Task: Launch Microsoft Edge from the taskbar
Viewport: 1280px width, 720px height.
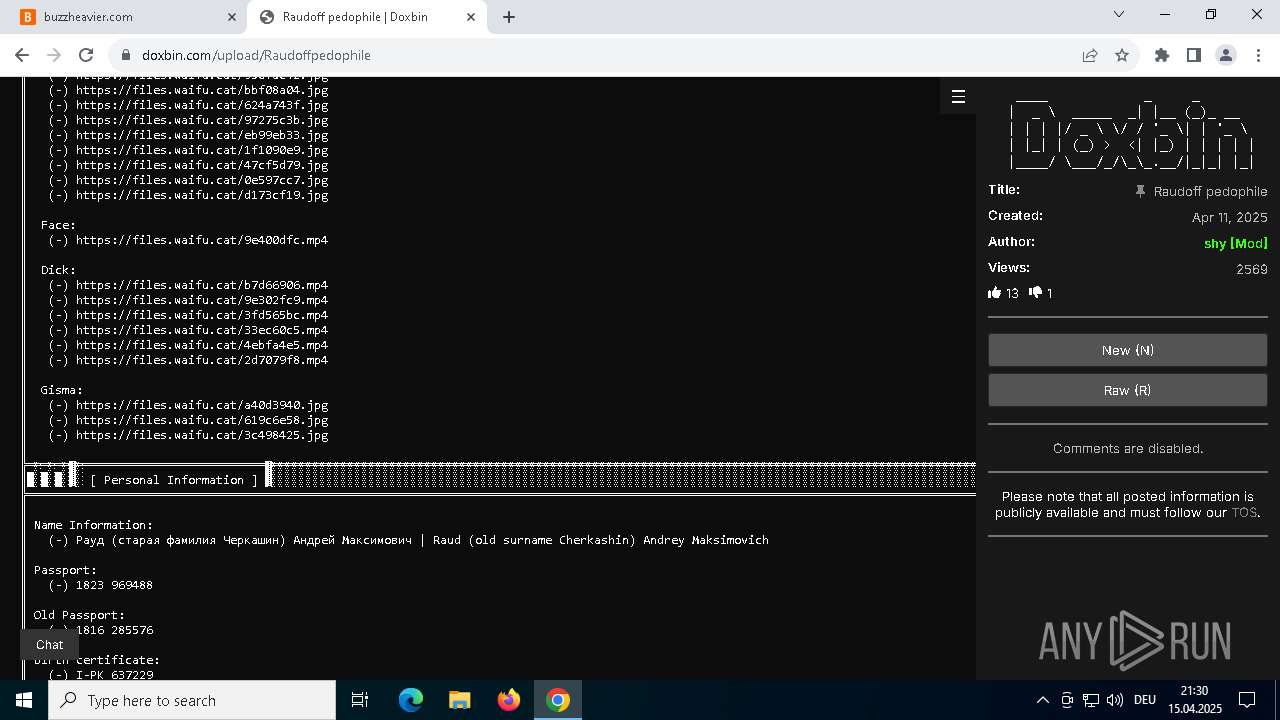Action: click(411, 700)
